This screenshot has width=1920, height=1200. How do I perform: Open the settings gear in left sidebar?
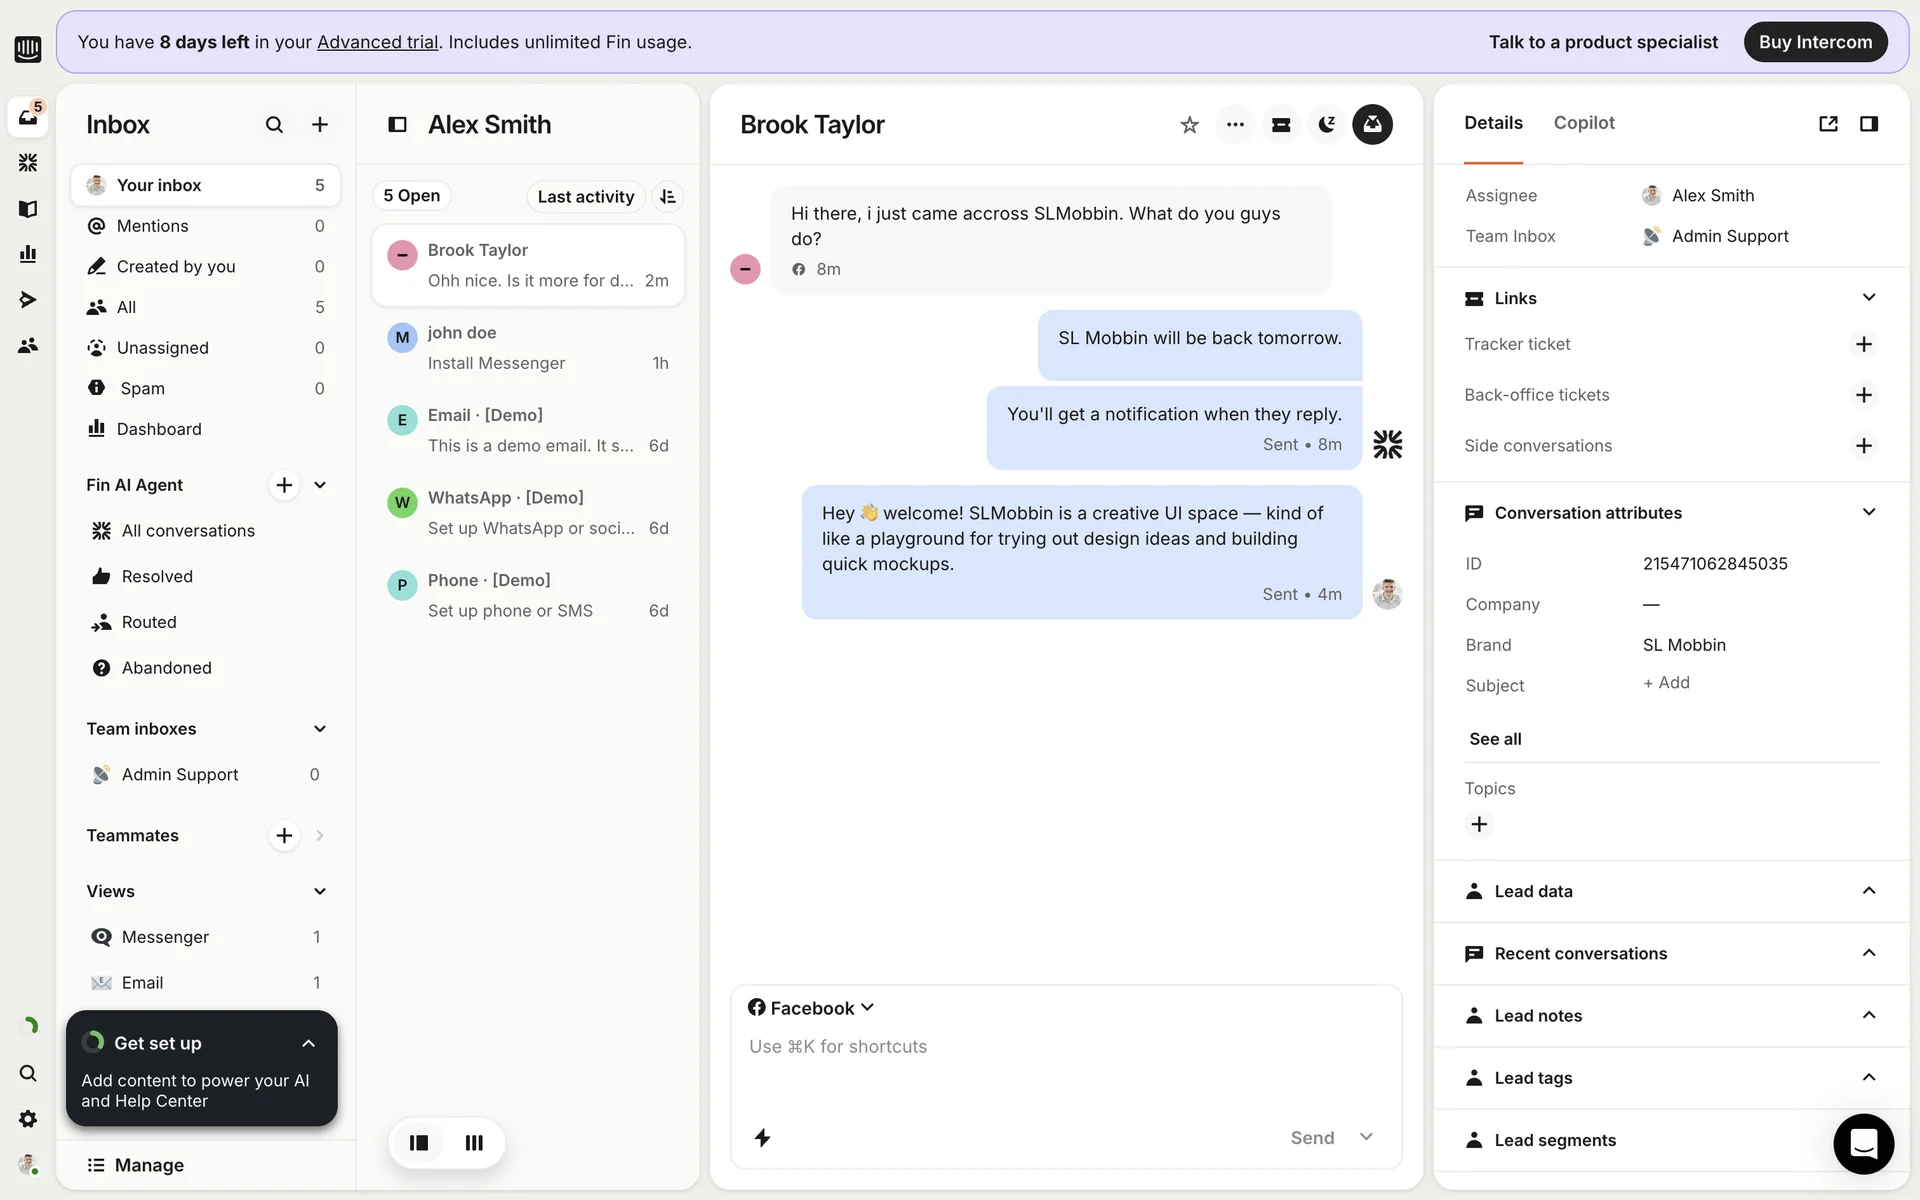(x=28, y=1119)
